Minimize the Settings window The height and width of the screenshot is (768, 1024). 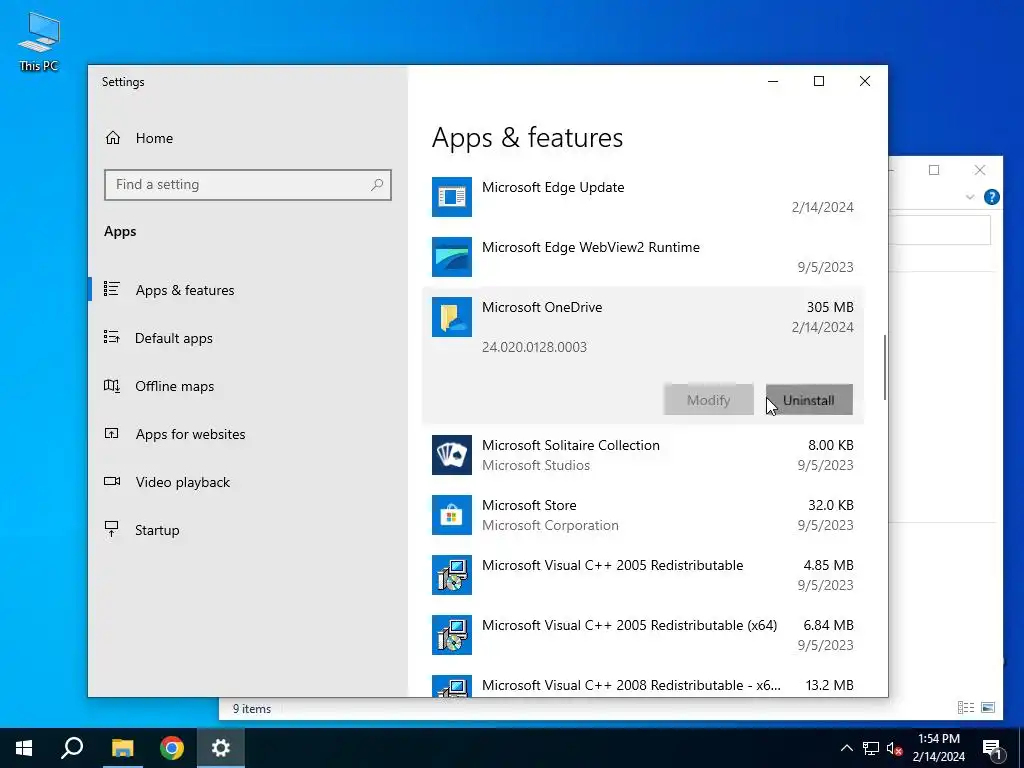773,81
